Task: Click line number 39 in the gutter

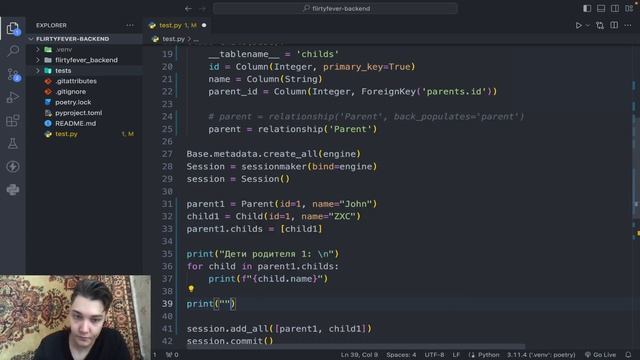Action: click(x=167, y=304)
